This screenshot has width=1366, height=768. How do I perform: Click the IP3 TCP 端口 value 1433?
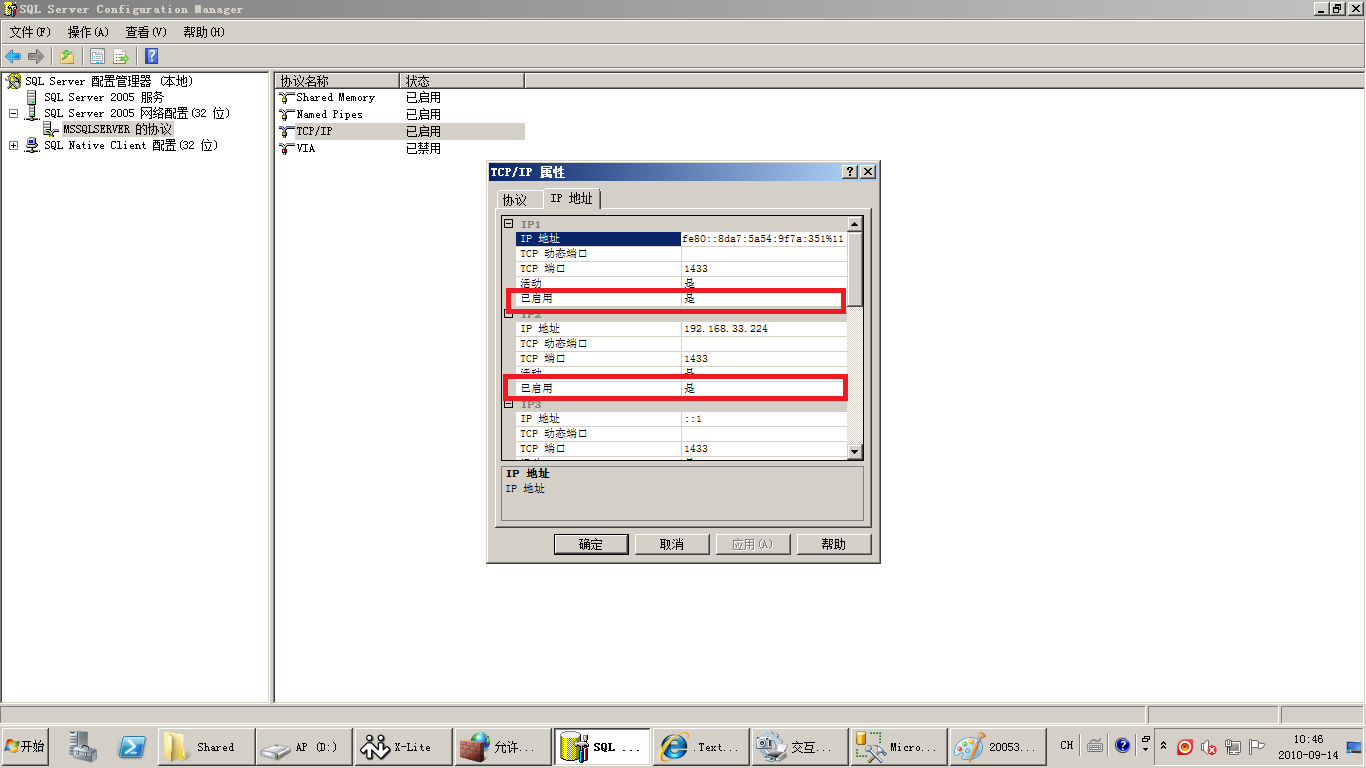[764, 449]
